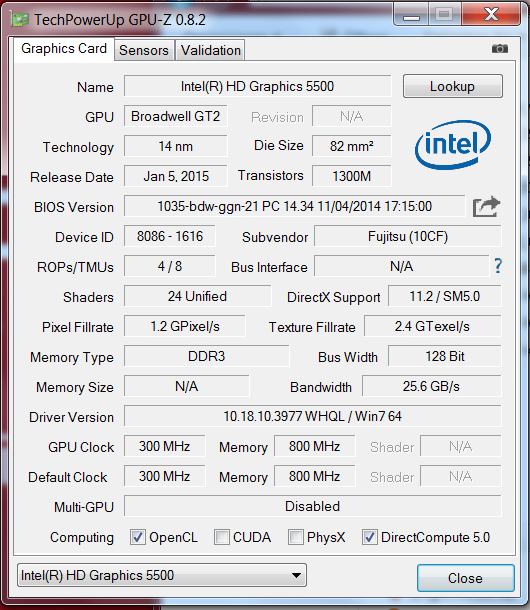Click the Intel vendor logo
Viewport: 530px width, 610px height.
[453, 144]
